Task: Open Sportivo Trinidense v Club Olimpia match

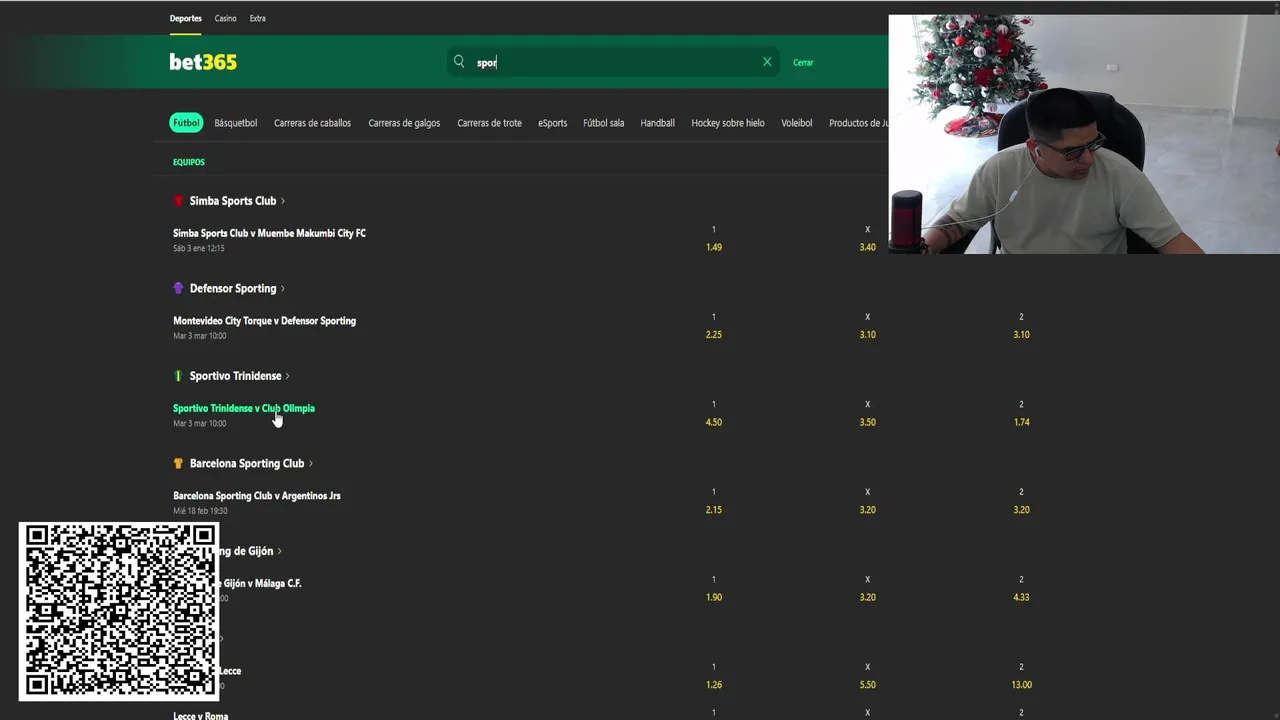Action: point(244,408)
